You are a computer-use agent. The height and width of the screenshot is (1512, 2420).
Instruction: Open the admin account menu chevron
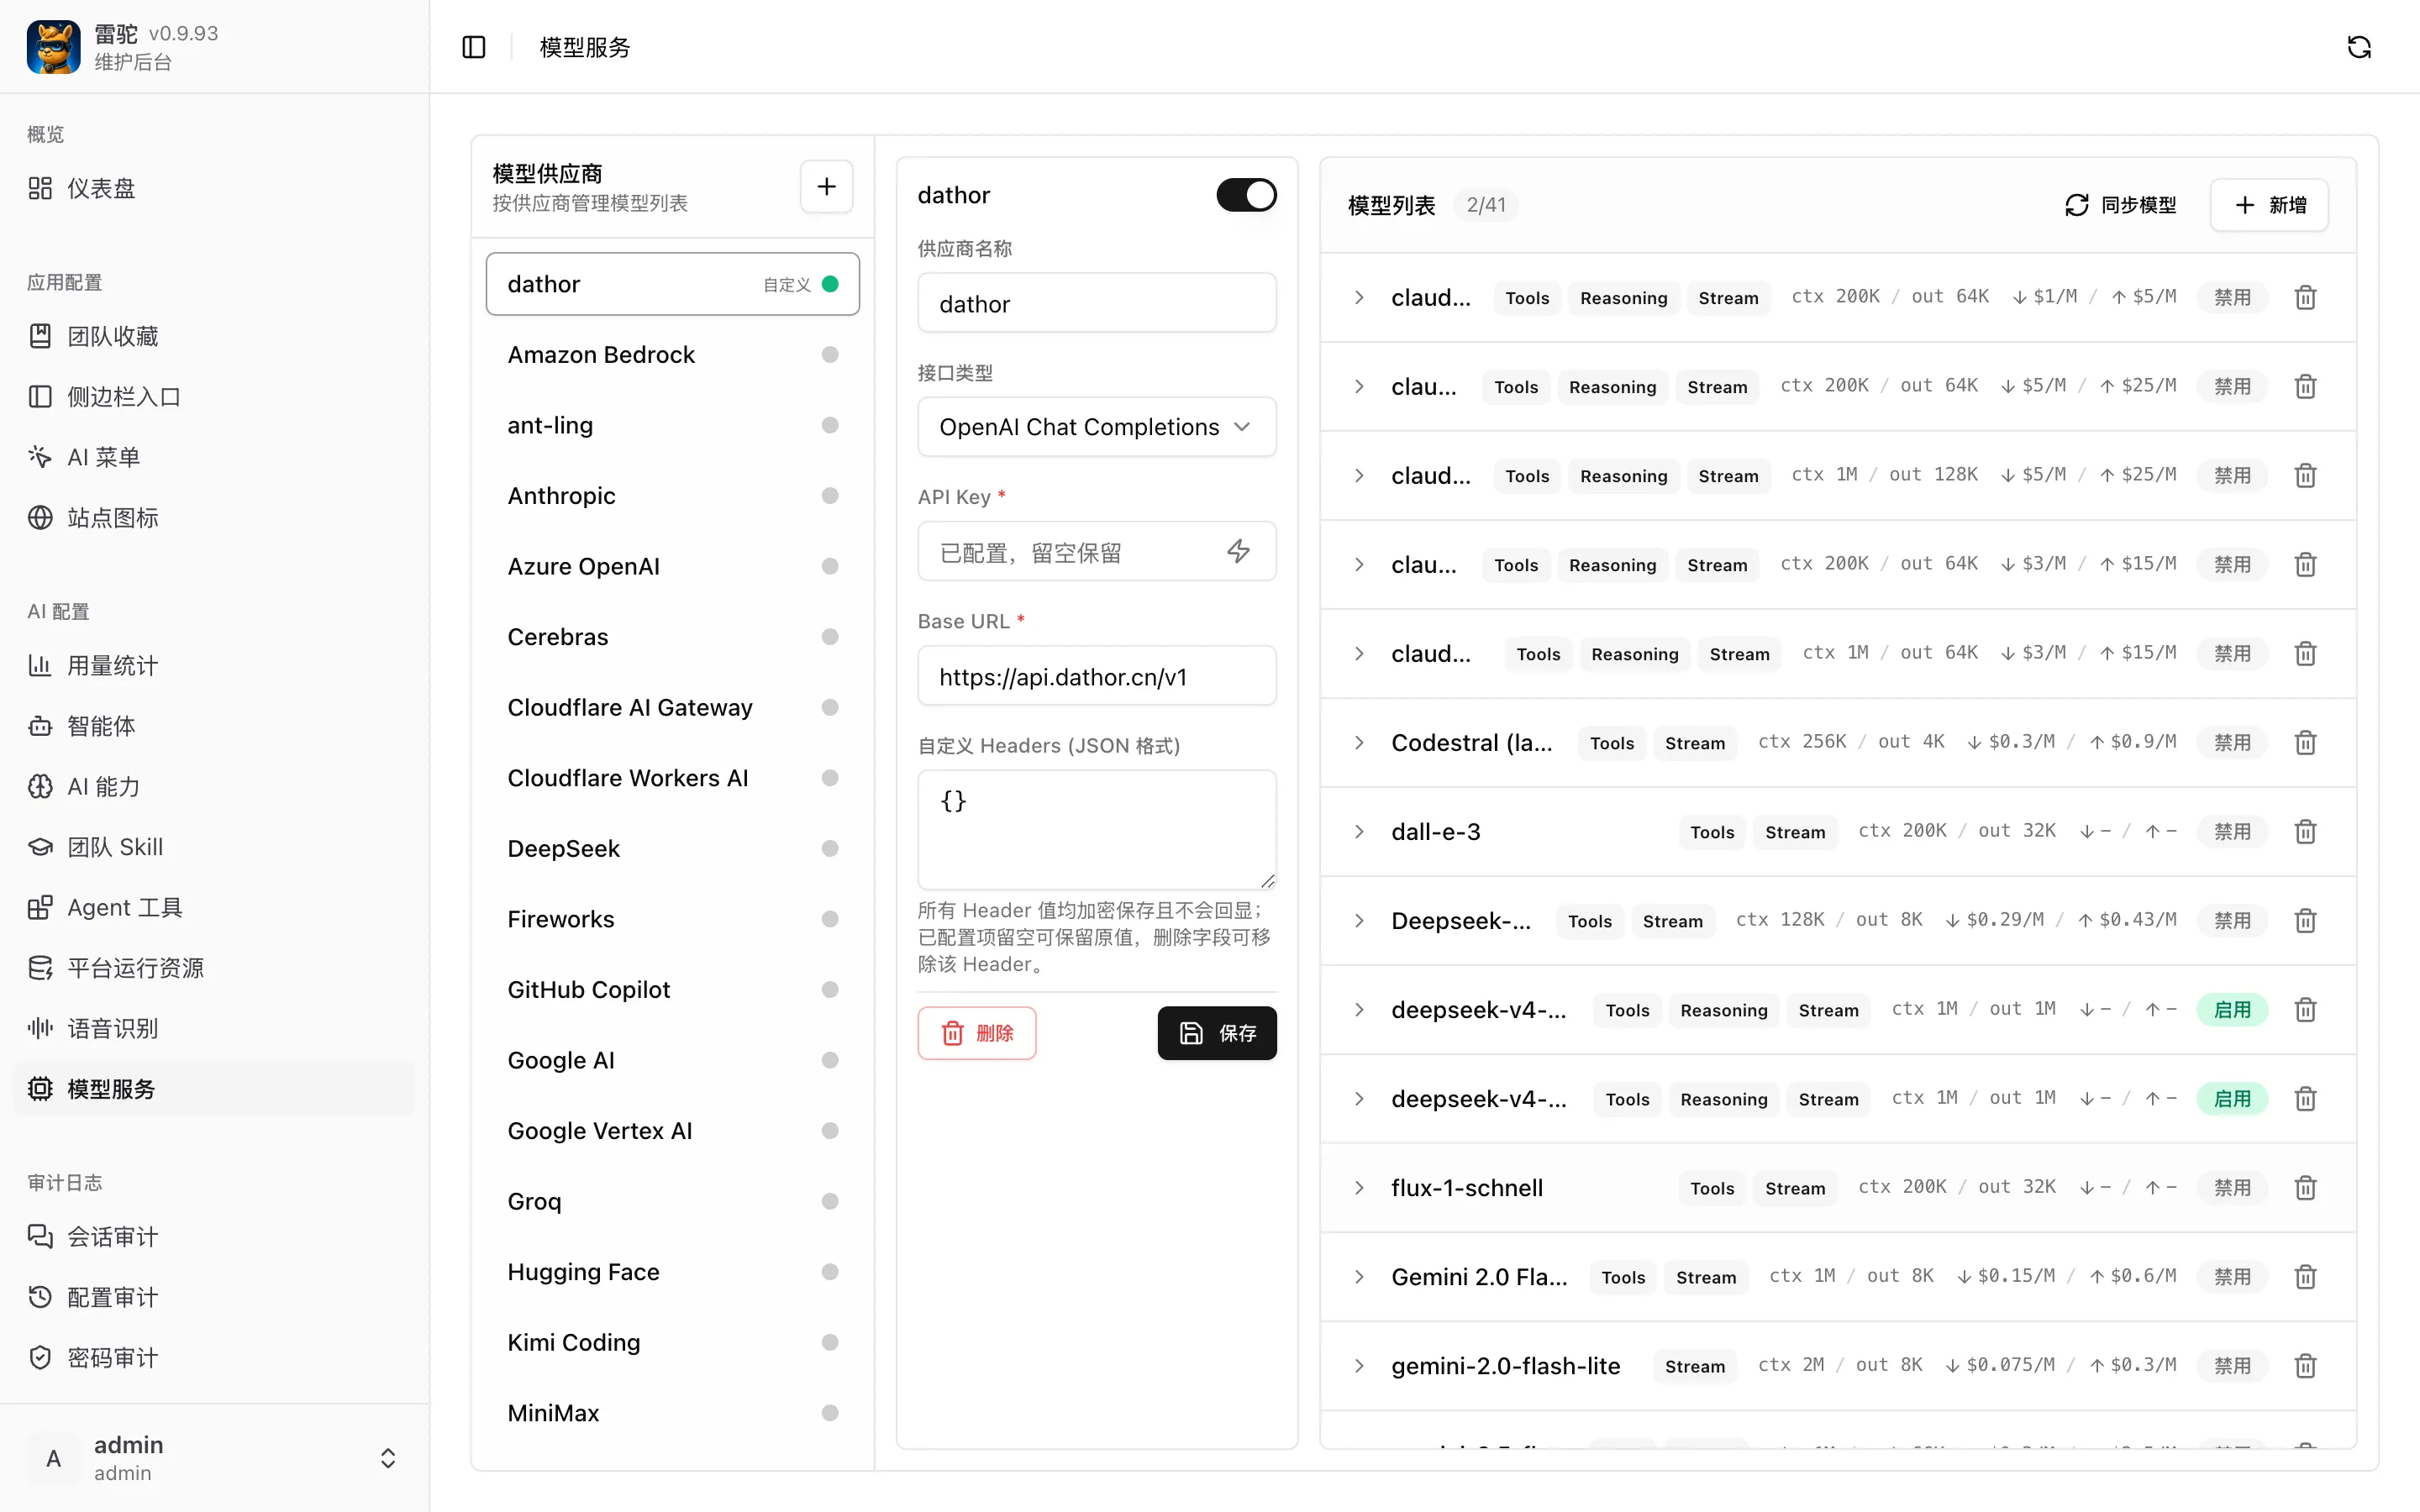[x=388, y=1458]
